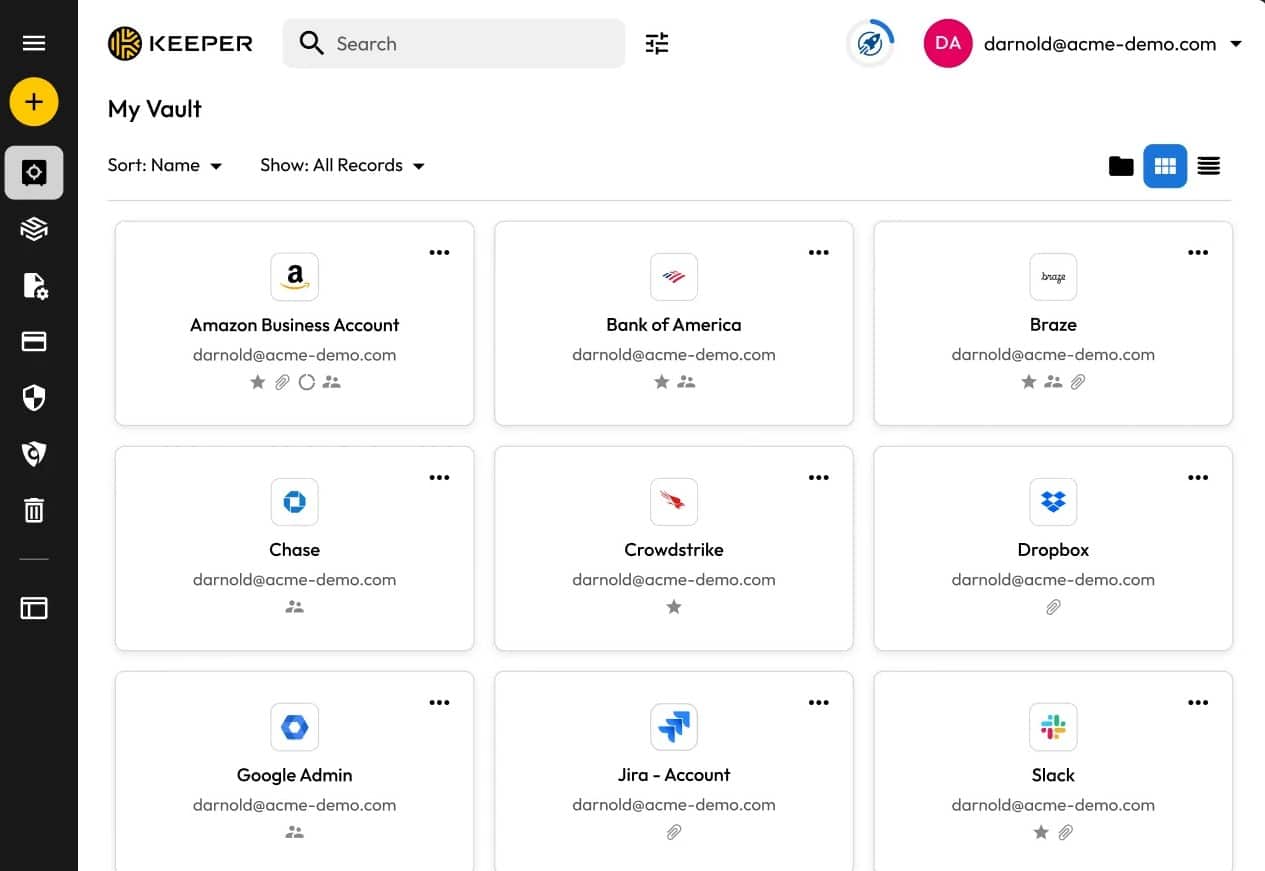This screenshot has height=871, width=1265.
Task: Open options menu on Jira - Account card
Action: tap(819, 702)
